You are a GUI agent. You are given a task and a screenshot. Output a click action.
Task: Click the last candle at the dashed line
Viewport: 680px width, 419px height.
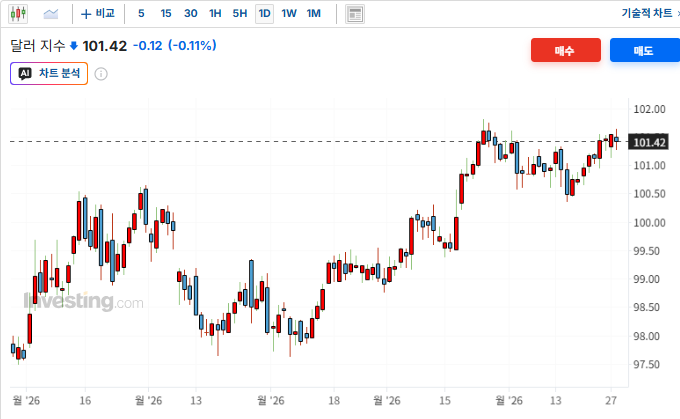click(x=616, y=139)
